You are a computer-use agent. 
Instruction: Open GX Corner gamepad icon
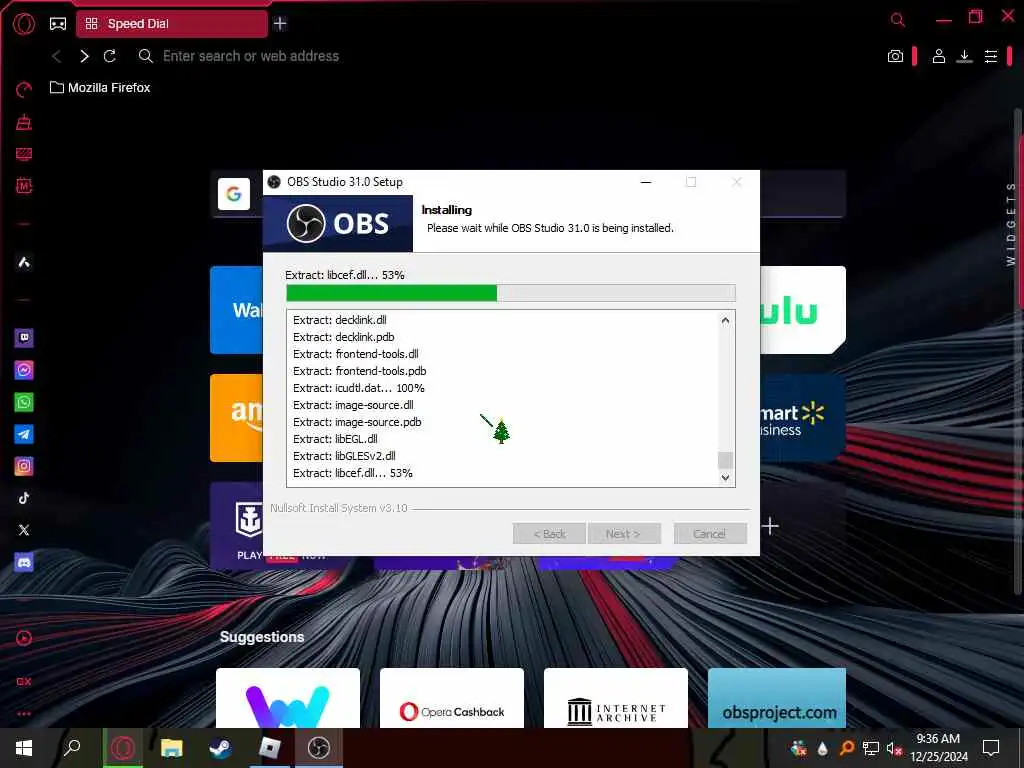point(58,24)
